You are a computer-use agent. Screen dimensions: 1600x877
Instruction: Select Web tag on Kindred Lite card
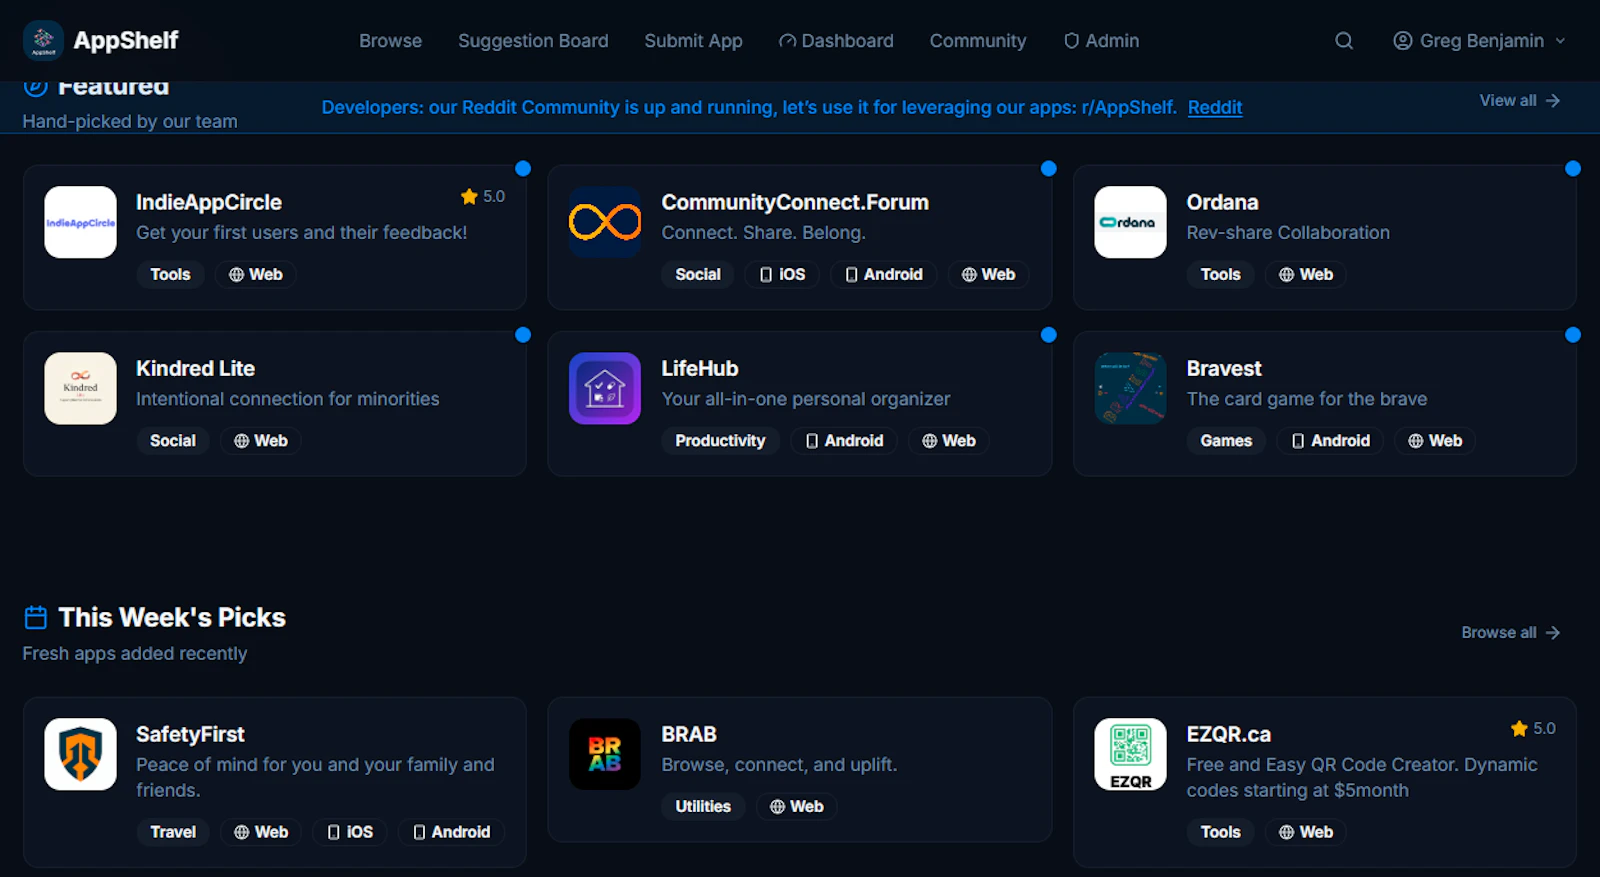pos(261,440)
